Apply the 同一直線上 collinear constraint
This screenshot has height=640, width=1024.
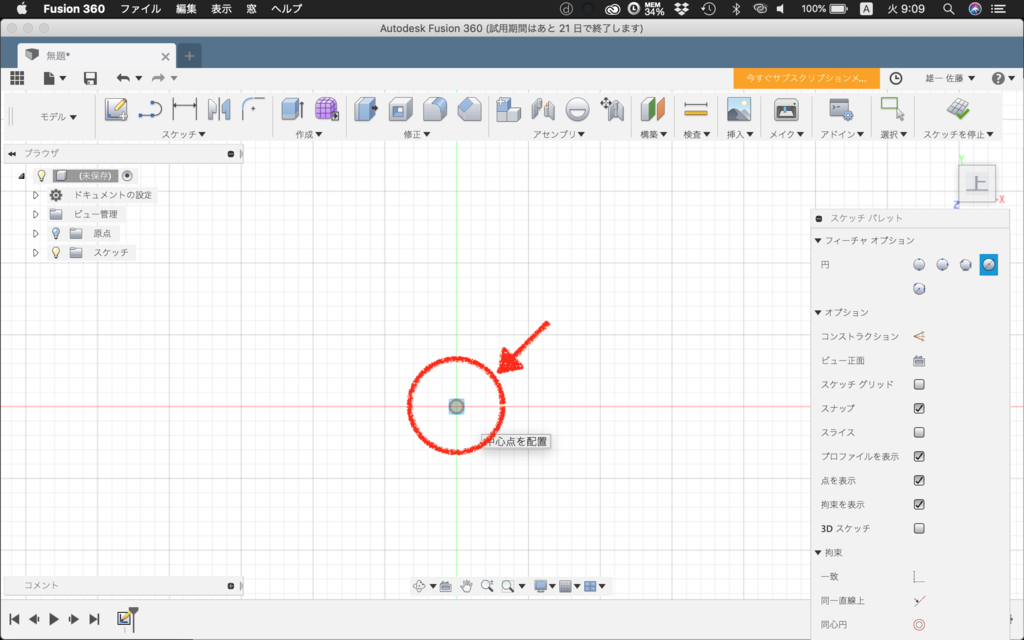click(919, 601)
